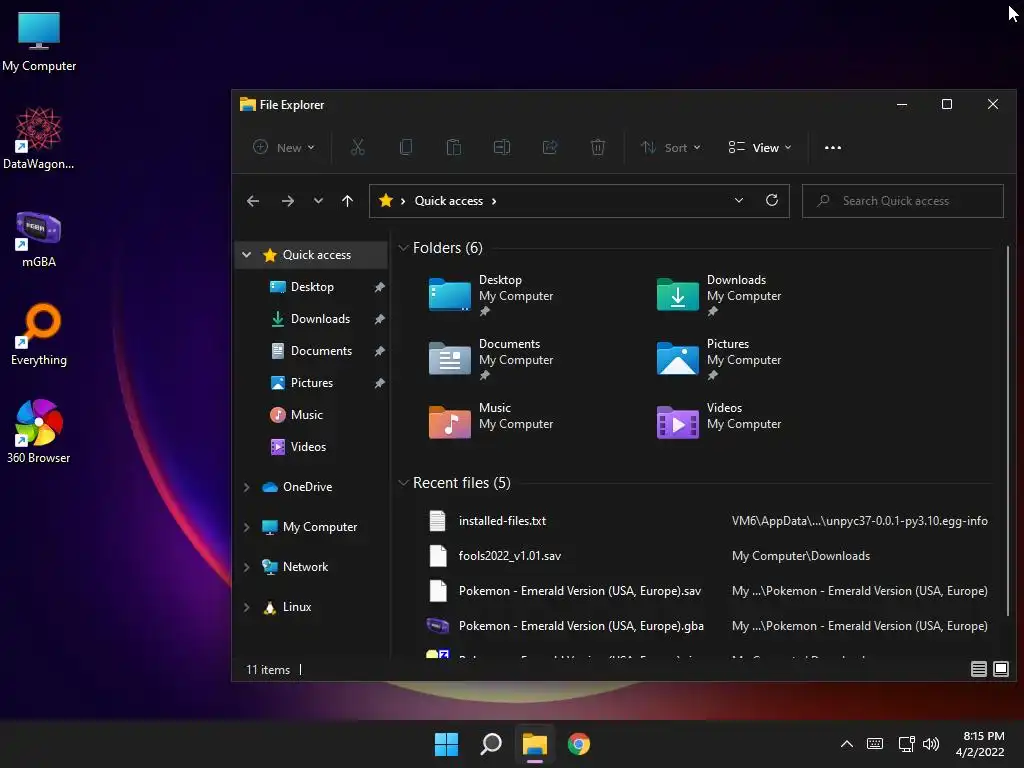Viewport: 1024px width, 768px height.
Task: Click the Share icon in toolbar
Action: tap(550, 148)
